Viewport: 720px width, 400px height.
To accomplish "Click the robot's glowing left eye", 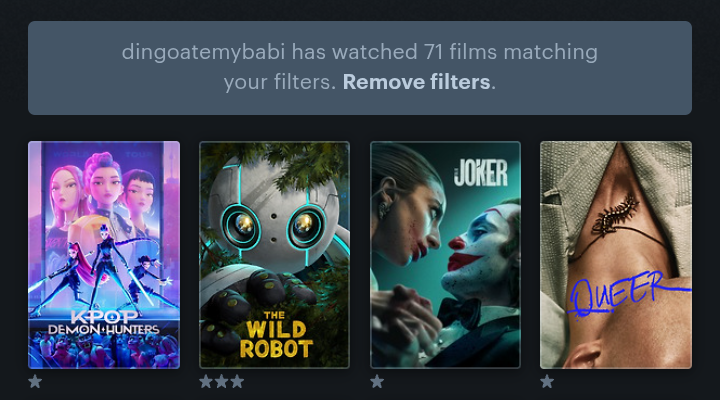I will (242, 225).
